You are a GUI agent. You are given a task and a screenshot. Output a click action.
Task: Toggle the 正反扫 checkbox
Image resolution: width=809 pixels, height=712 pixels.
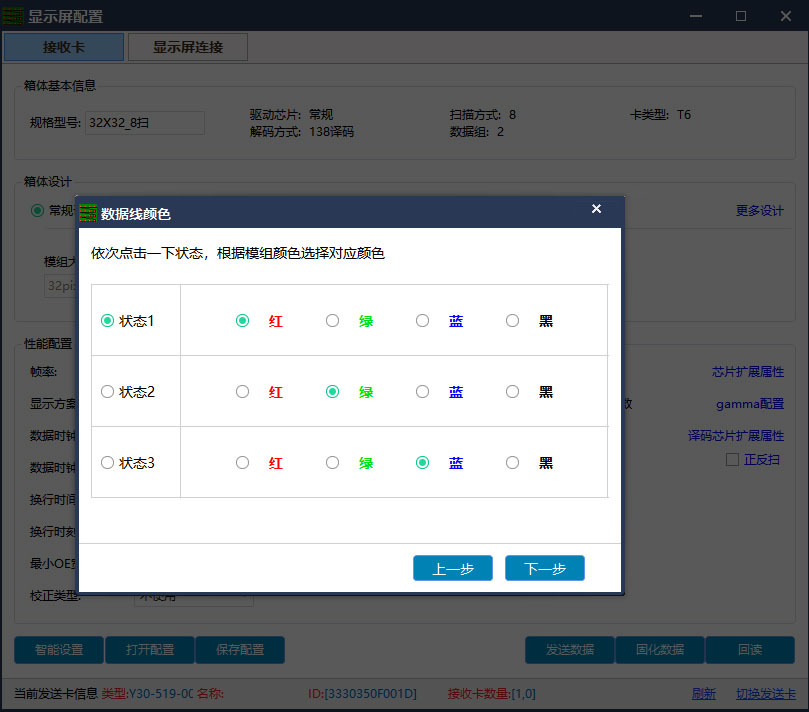(732, 459)
